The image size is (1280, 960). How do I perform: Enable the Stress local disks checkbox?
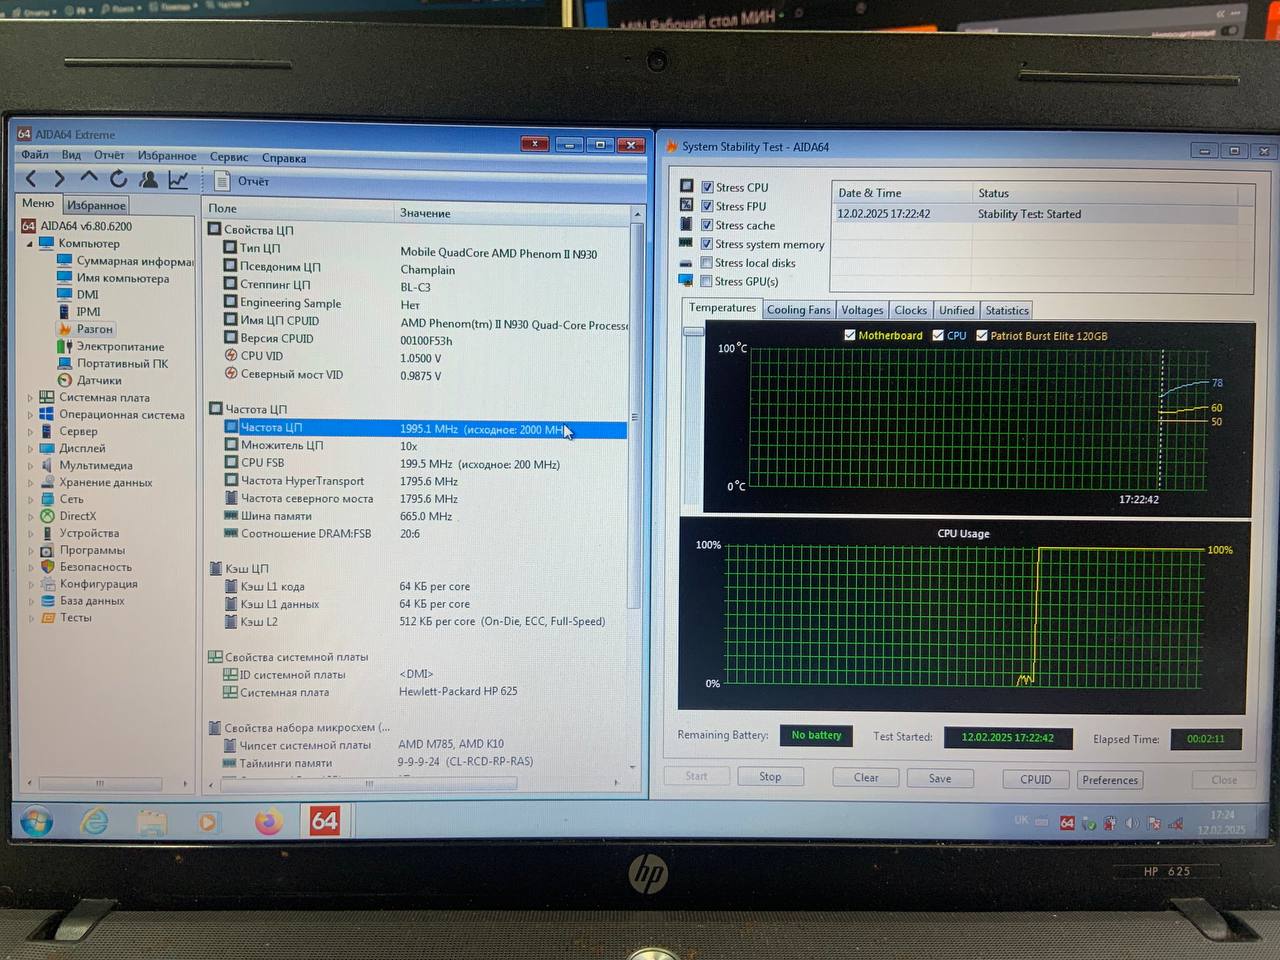[707, 263]
